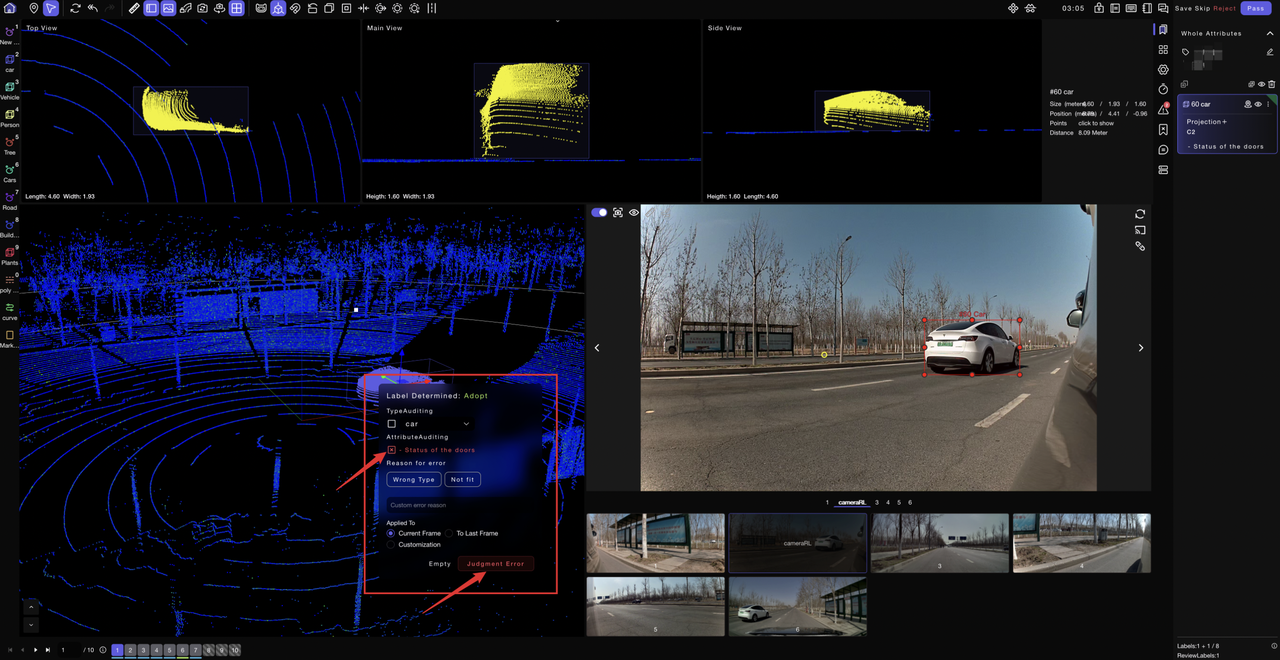Select the To Last Frame radio option
The height and width of the screenshot is (660, 1280).
[450, 533]
